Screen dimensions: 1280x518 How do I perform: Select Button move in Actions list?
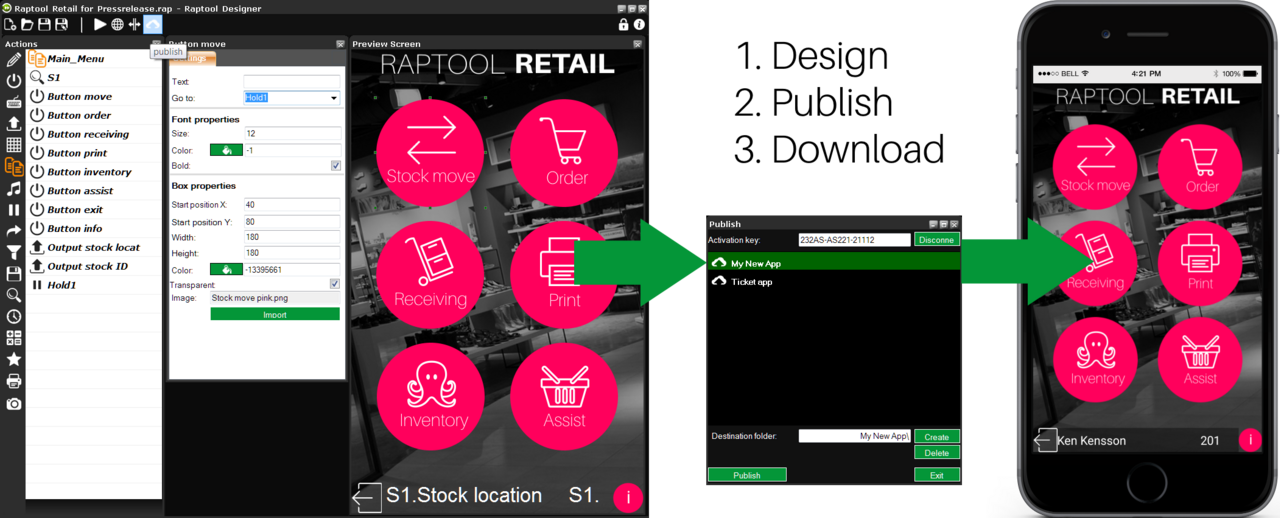tap(94, 96)
